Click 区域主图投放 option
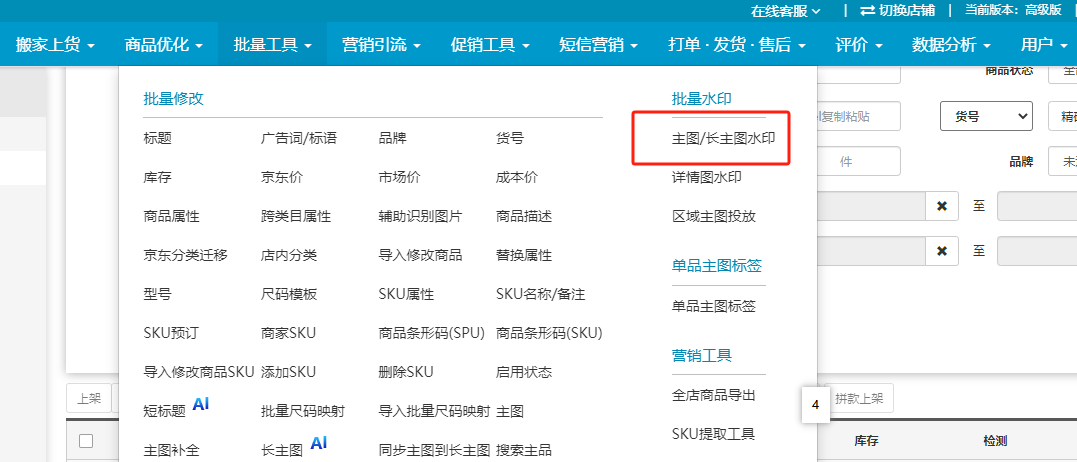Image resolution: width=1077 pixels, height=462 pixels. click(x=713, y=216)
